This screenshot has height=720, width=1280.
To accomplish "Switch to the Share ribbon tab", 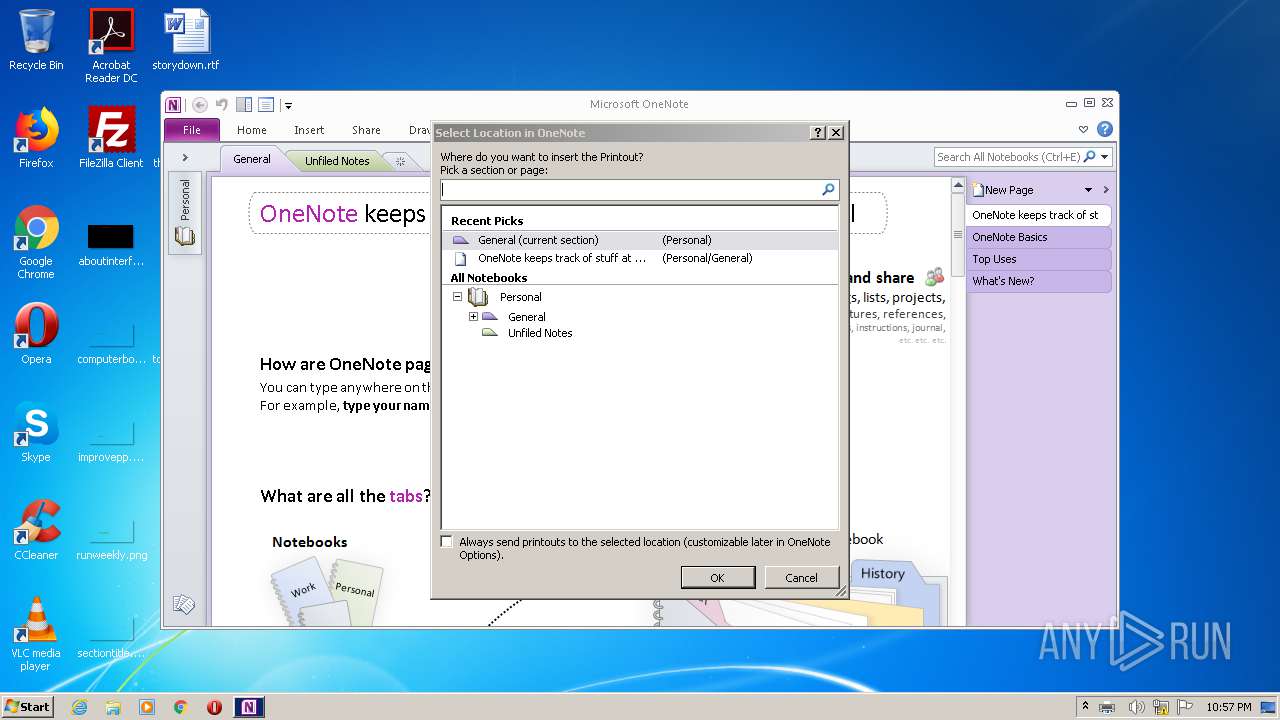I will pos(366,130).
